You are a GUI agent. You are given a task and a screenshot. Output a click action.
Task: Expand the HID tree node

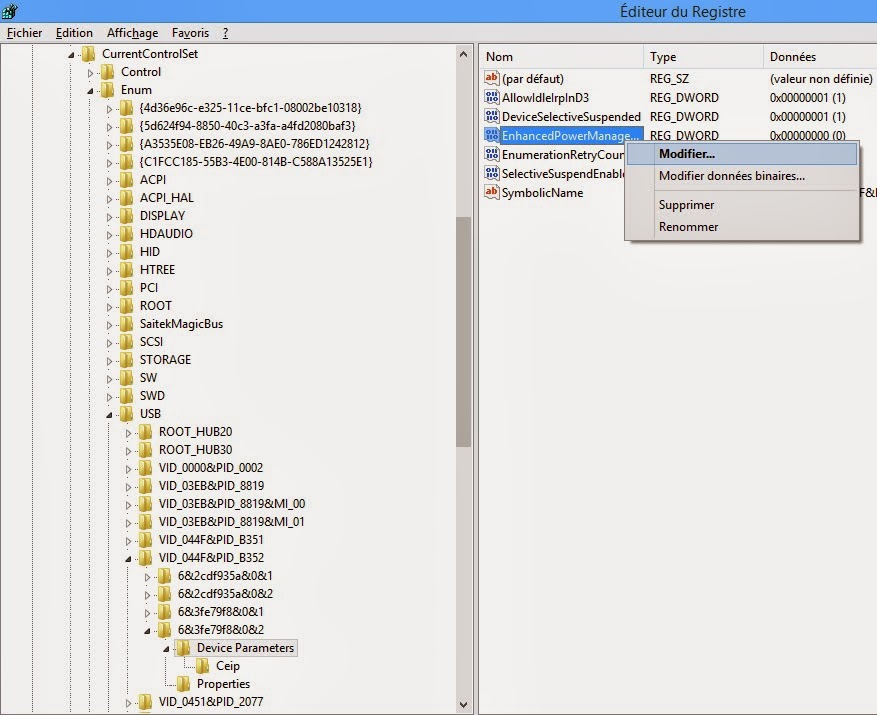pyautogui.click(x=109, y=253)
